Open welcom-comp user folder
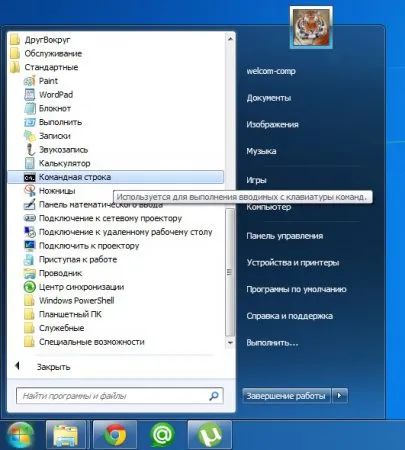The image size is (405, 450). [271, 71]
